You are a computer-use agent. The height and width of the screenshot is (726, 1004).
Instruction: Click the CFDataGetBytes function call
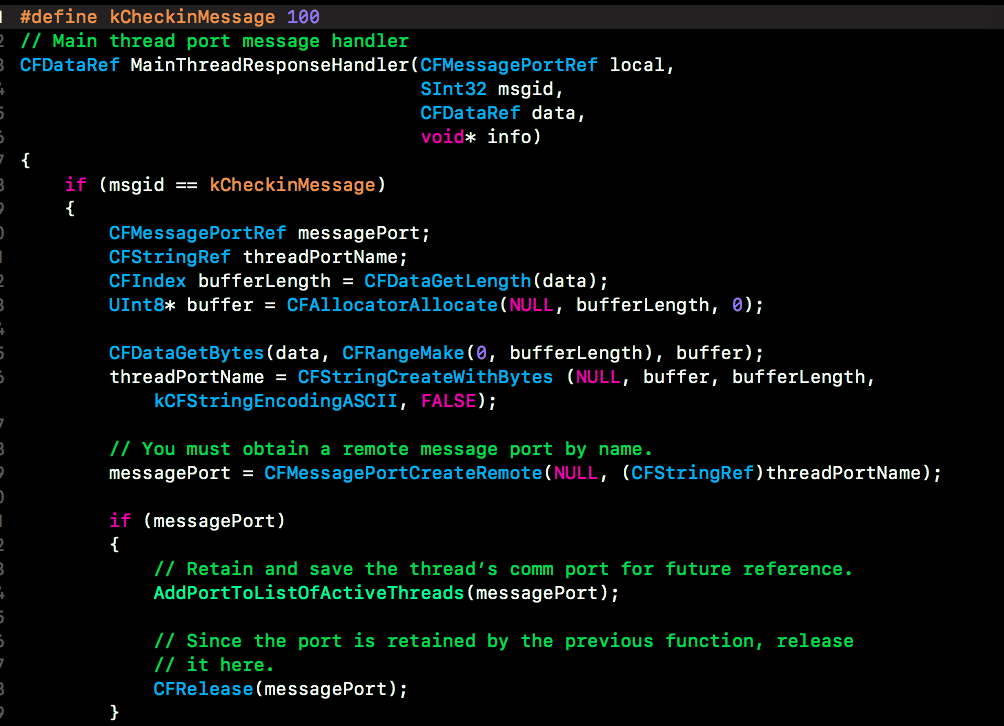(x=186, y=353)
